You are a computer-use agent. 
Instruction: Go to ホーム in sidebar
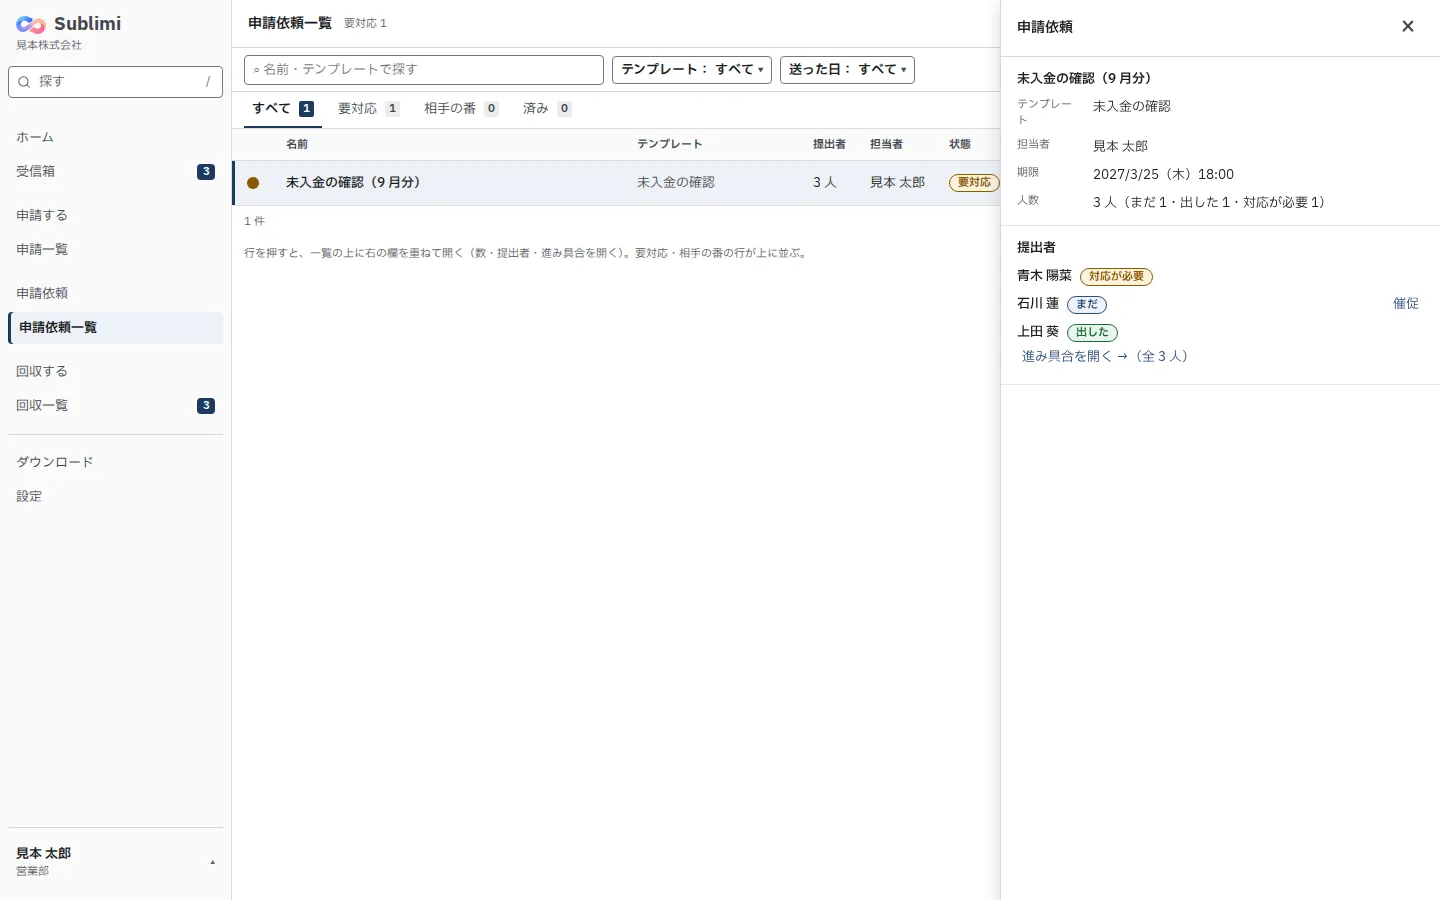(115, 138)
